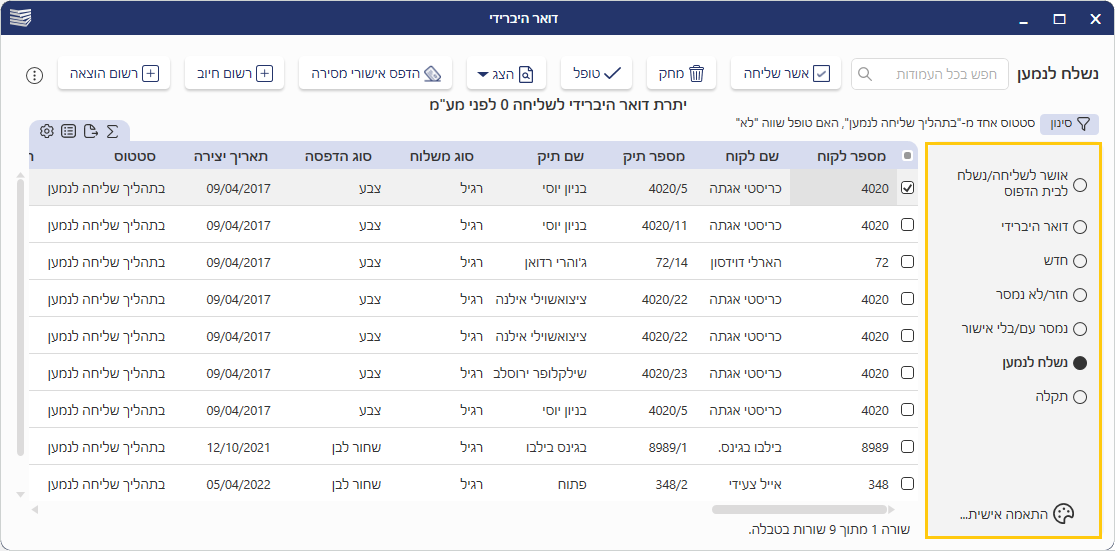Click the אשר שליחה button
Image resolution: width=1115 pixels, height=551 pixels.
(x=785, y=73)
